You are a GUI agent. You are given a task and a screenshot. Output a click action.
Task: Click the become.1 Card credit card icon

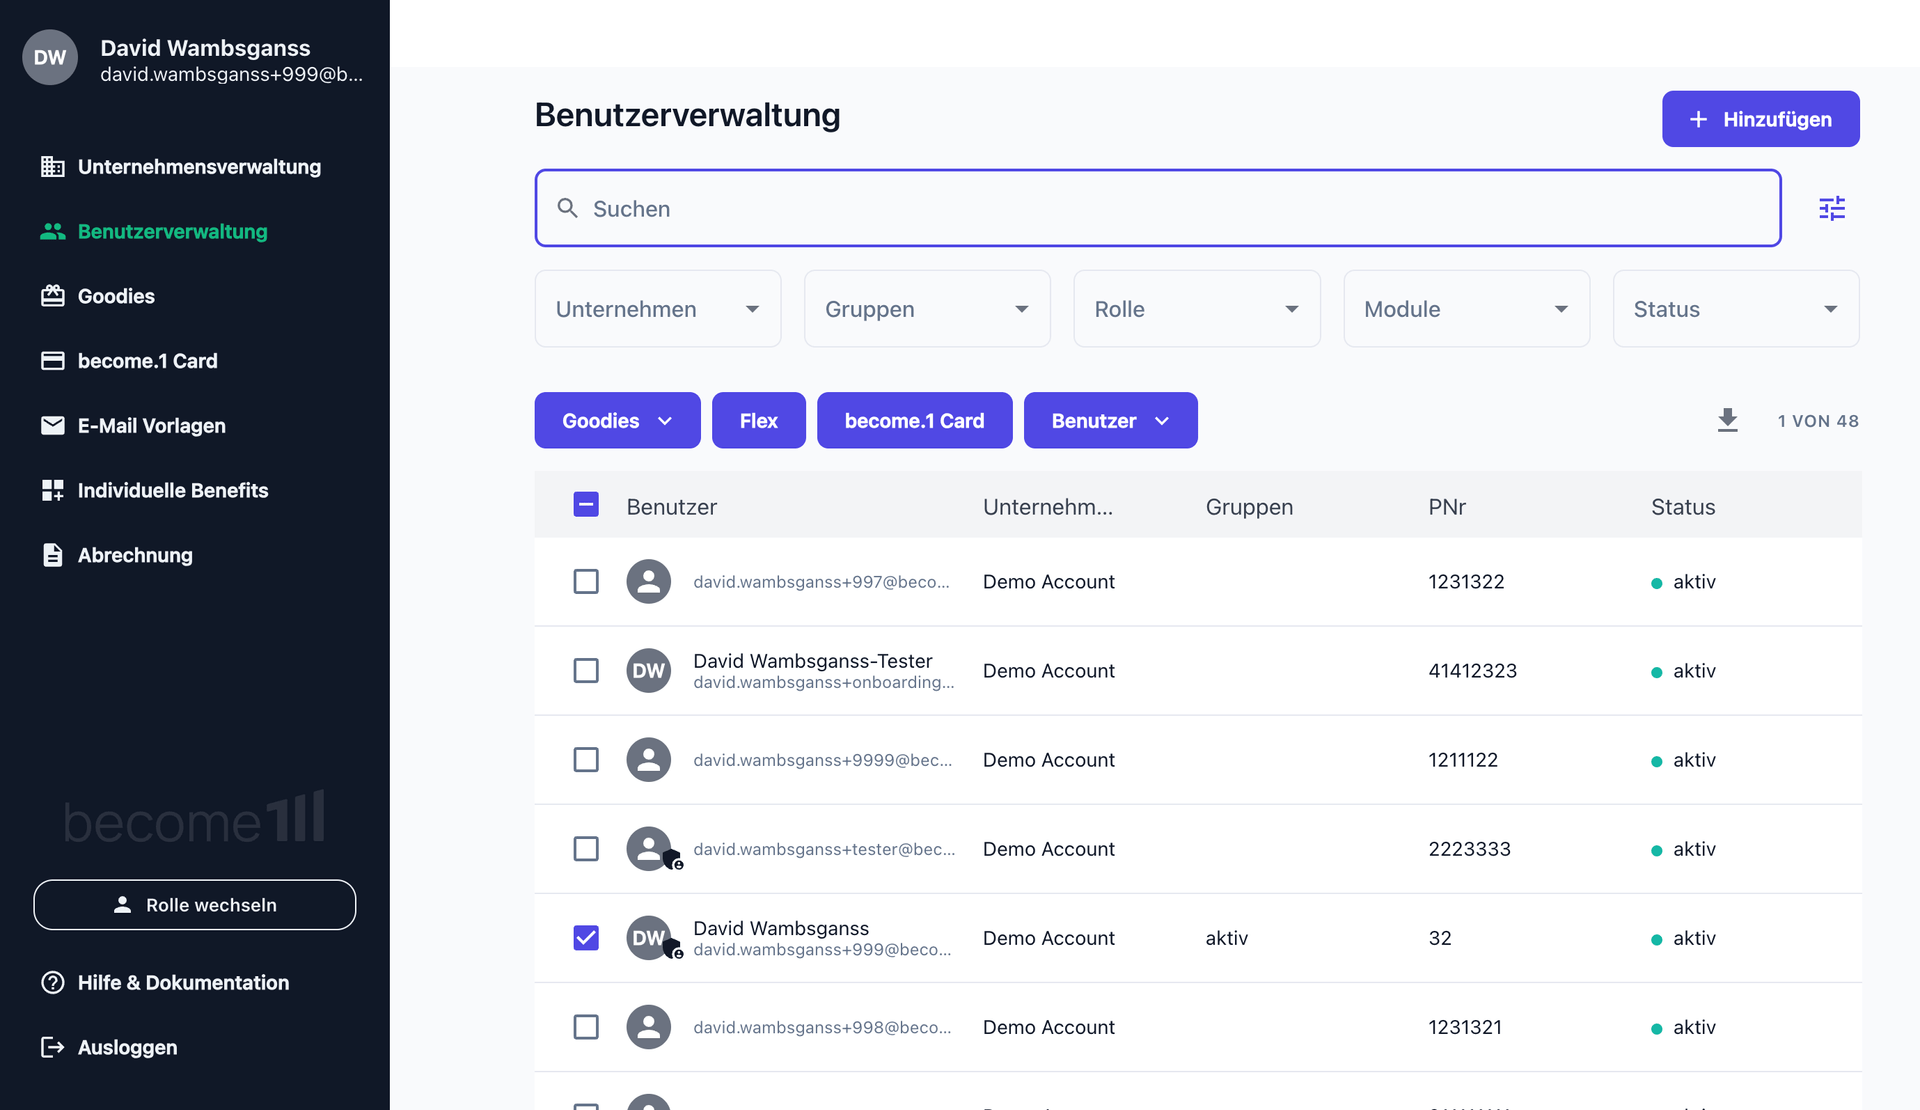click(x=52, y=361)
